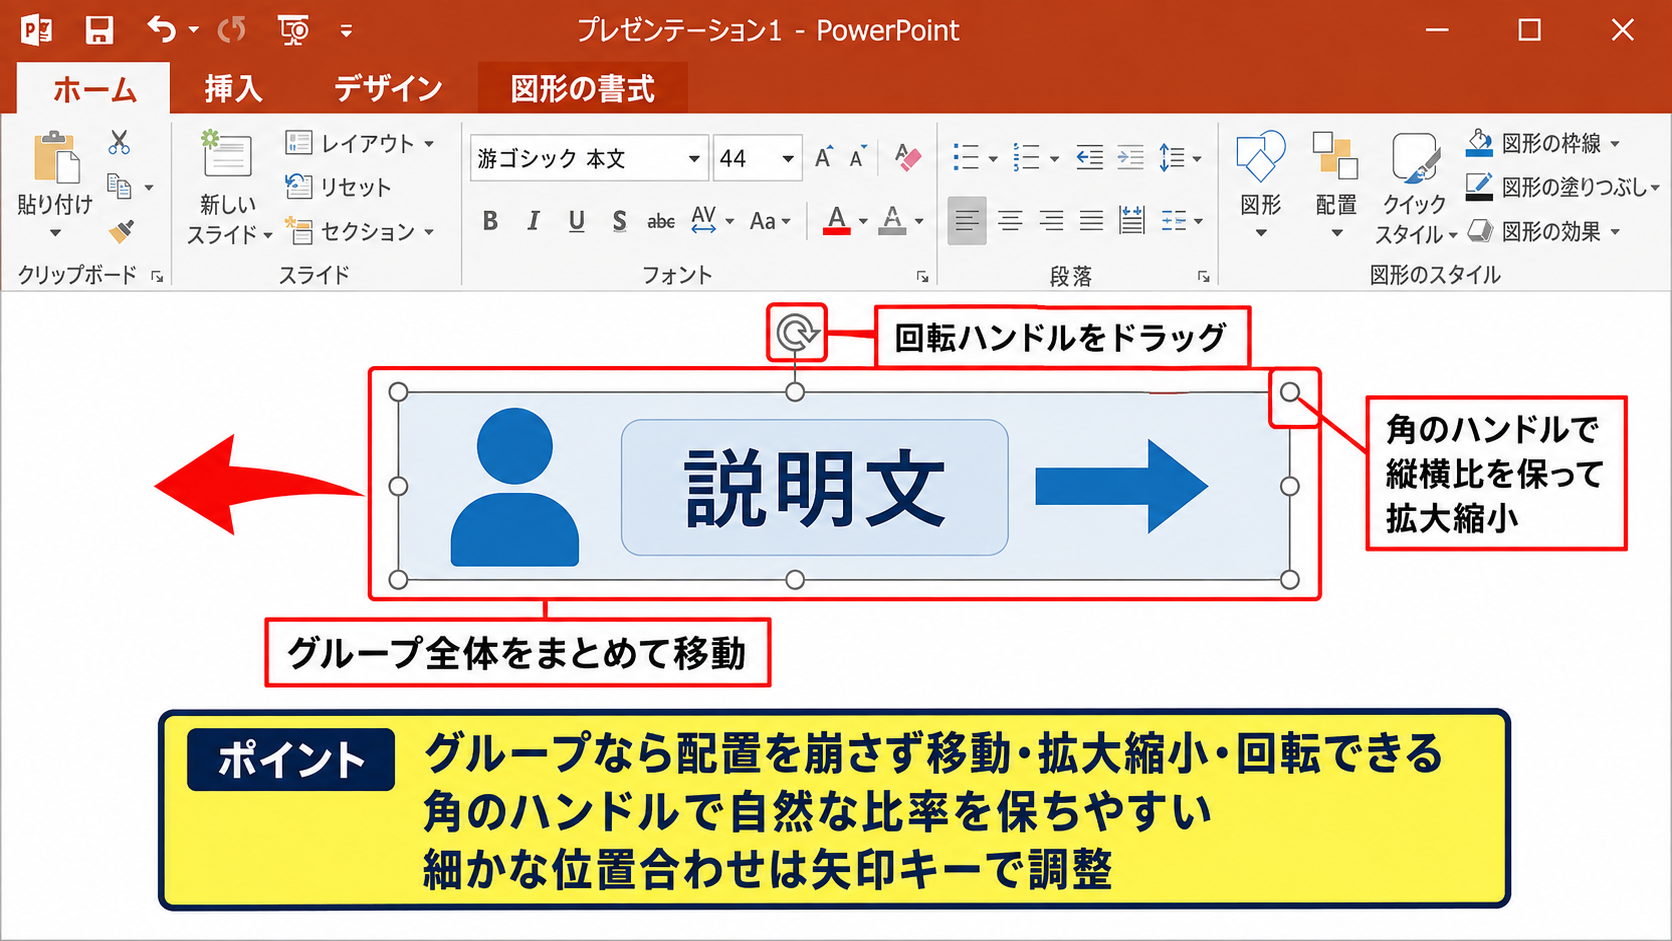Click the Redo arrow icon

tap(232, 30)
